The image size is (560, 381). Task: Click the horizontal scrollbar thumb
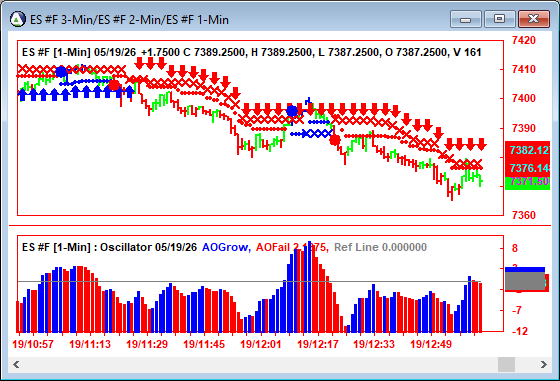coord(506,365)
